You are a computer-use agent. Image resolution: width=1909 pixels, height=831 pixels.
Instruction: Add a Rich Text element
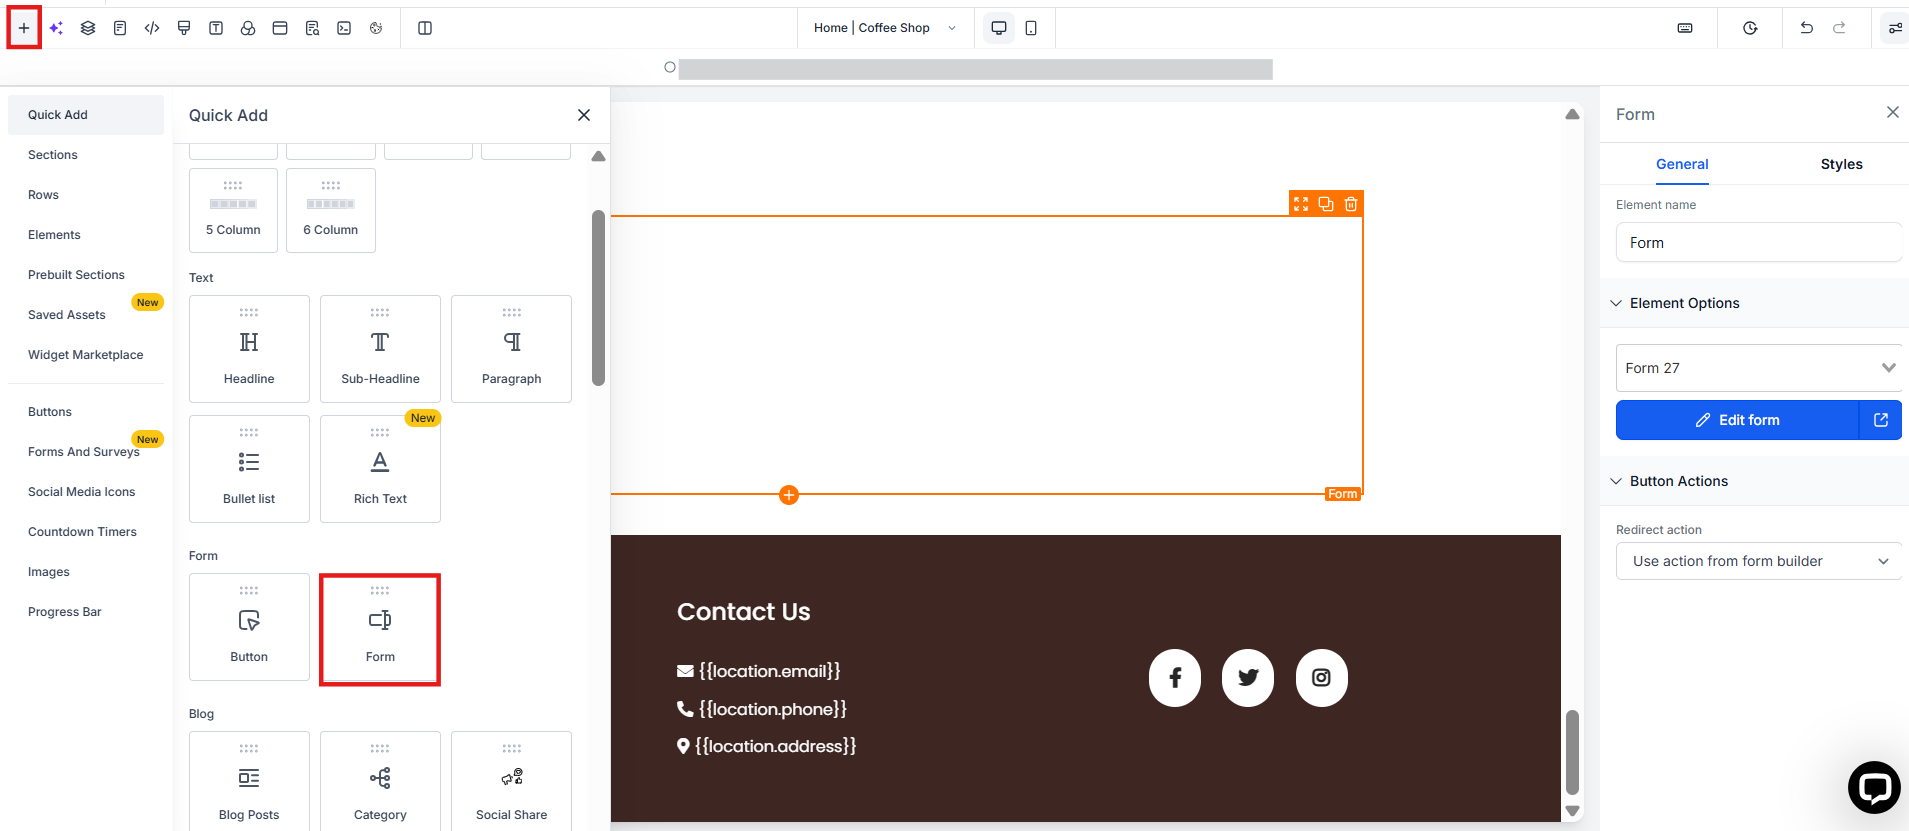tap(380, 469)
